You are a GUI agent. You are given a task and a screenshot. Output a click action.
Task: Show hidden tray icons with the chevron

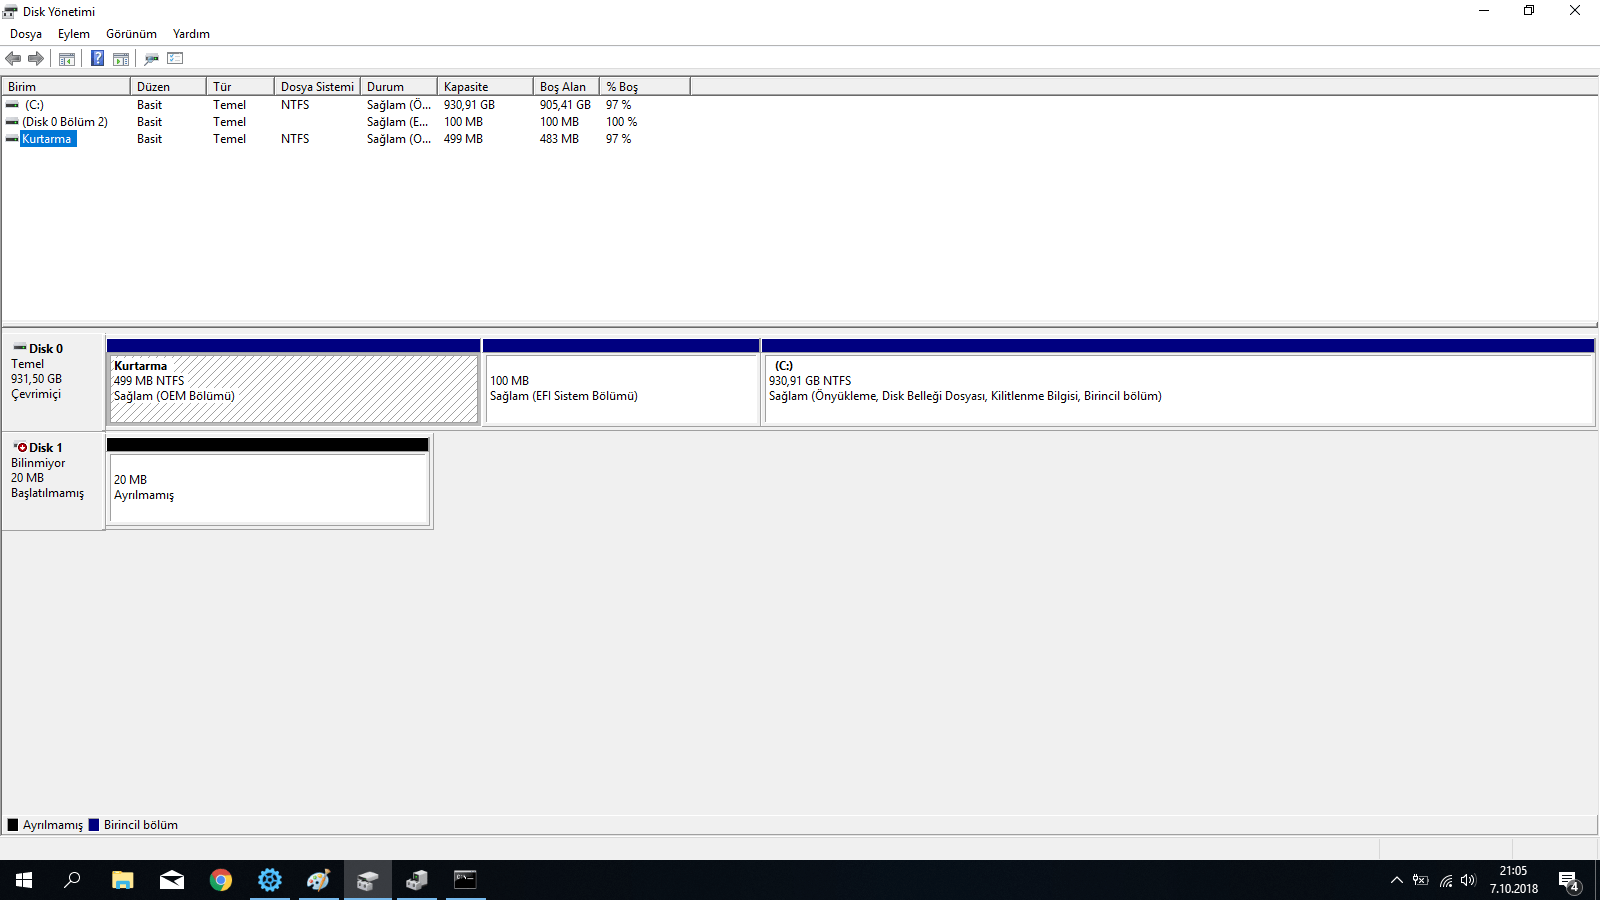coord(1397,880)
